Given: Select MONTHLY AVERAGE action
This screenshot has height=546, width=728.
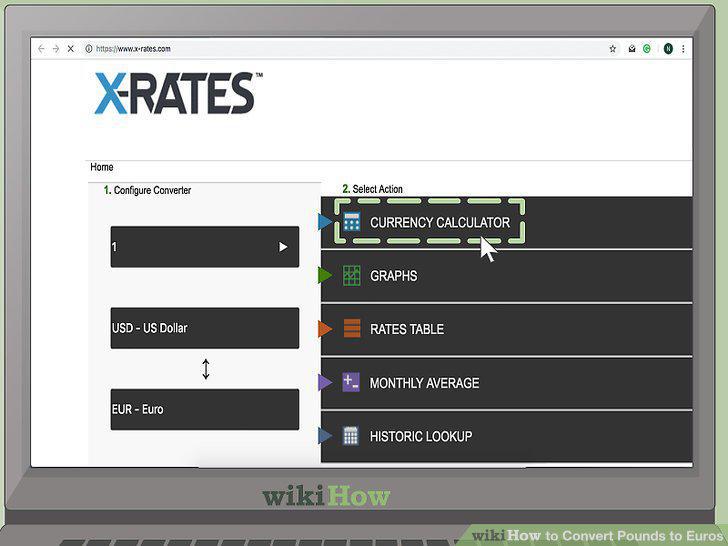Looking at the screenshot, I should 506,383.
